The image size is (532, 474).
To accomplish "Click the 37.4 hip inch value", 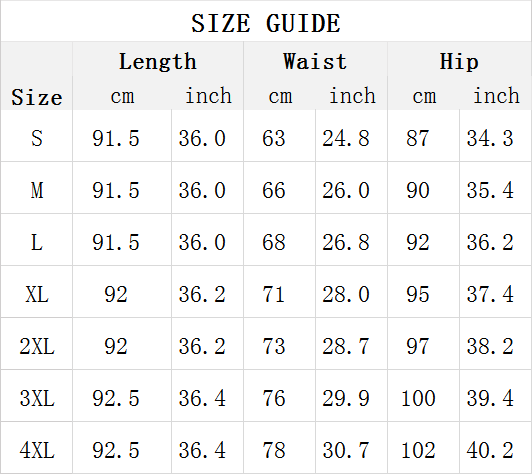I will pos(490,294).
